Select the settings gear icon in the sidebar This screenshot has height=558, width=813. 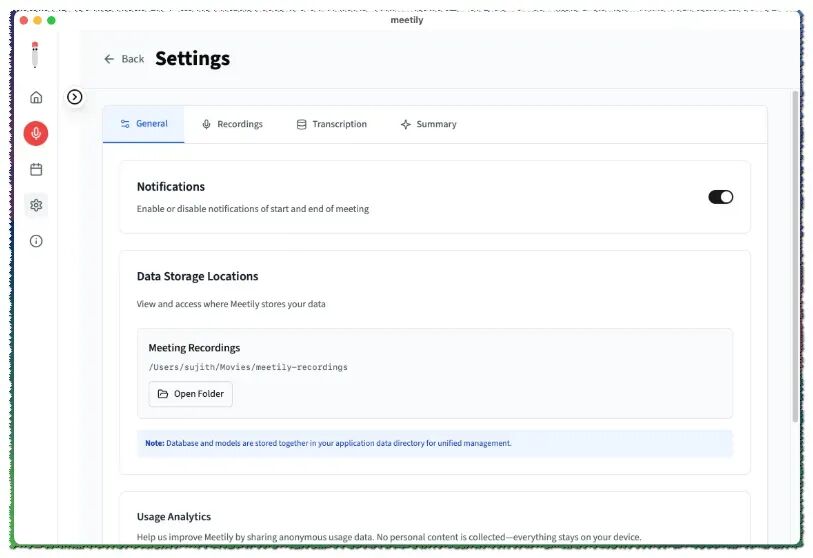[x=36, y=205]
